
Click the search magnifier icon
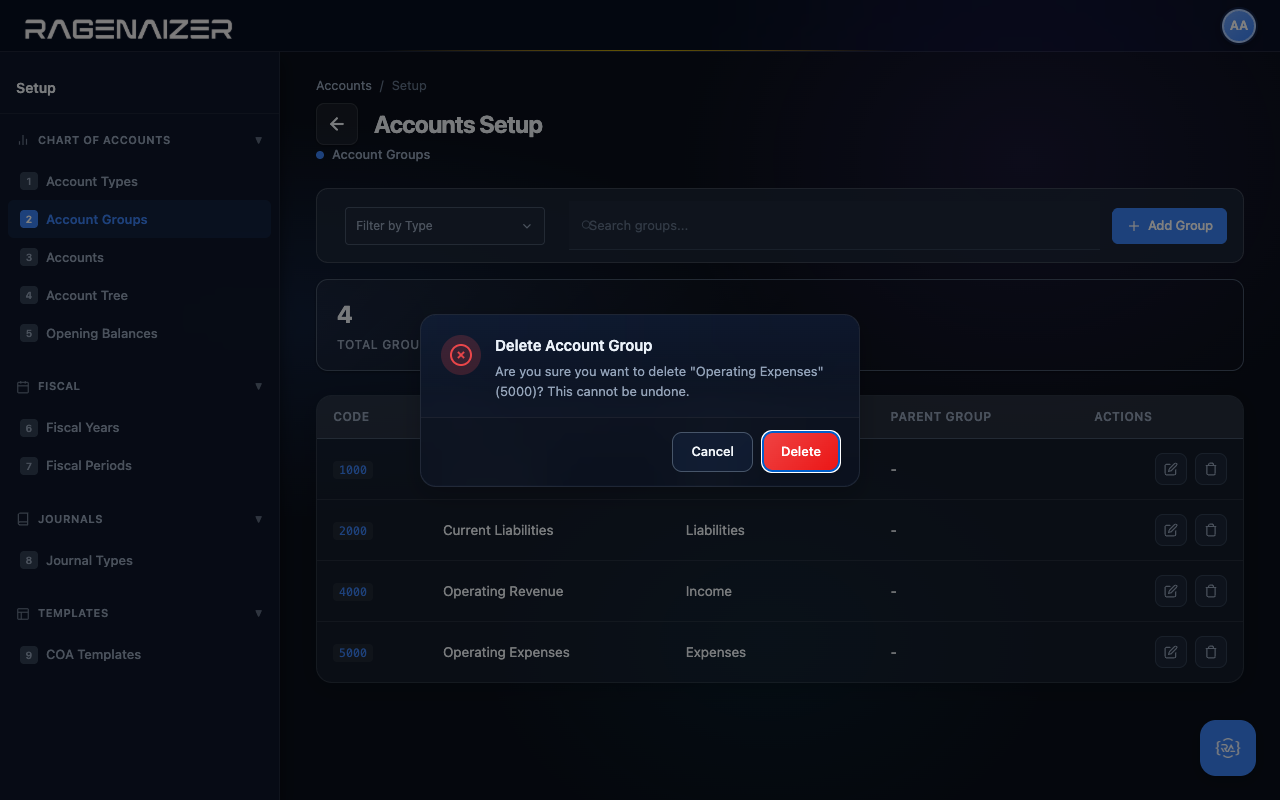(585, 226)
